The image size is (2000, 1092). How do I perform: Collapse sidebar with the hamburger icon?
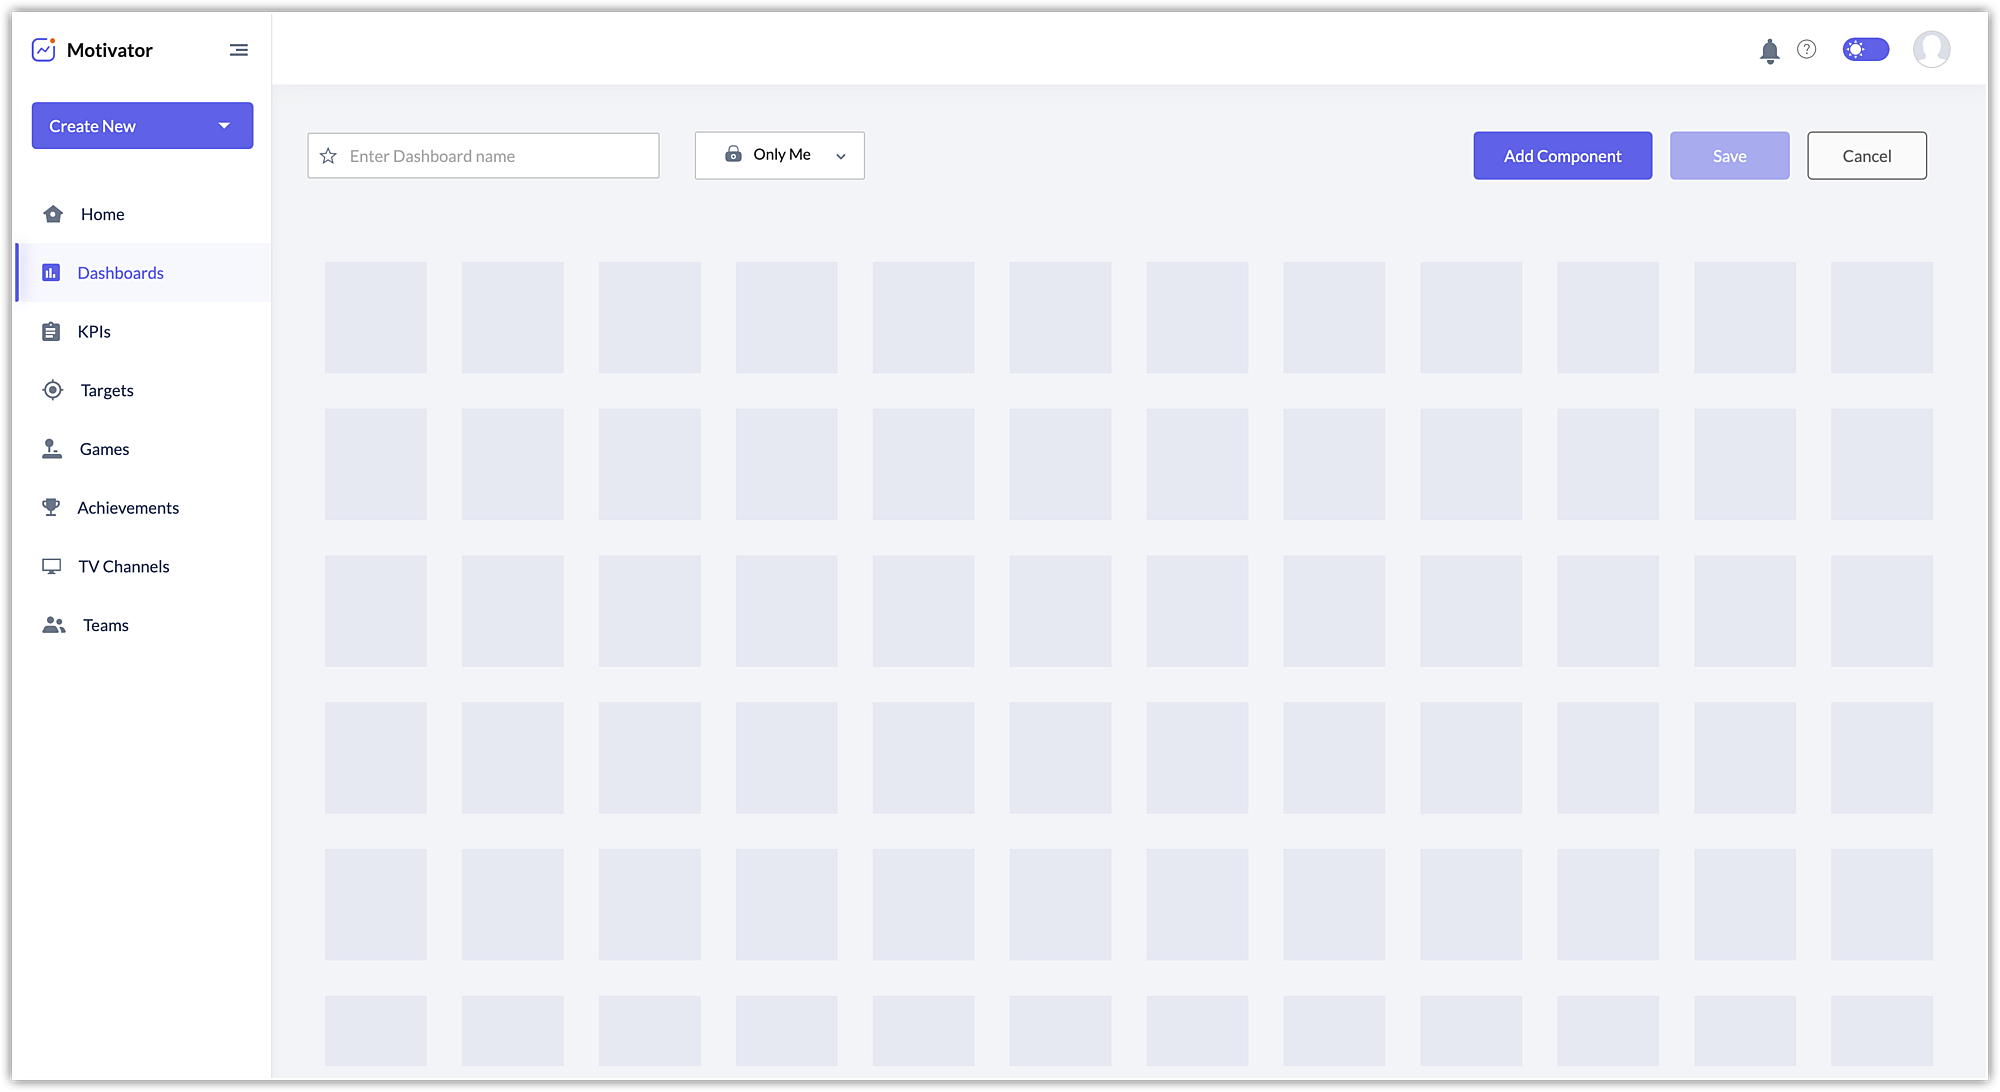point(238,50)
